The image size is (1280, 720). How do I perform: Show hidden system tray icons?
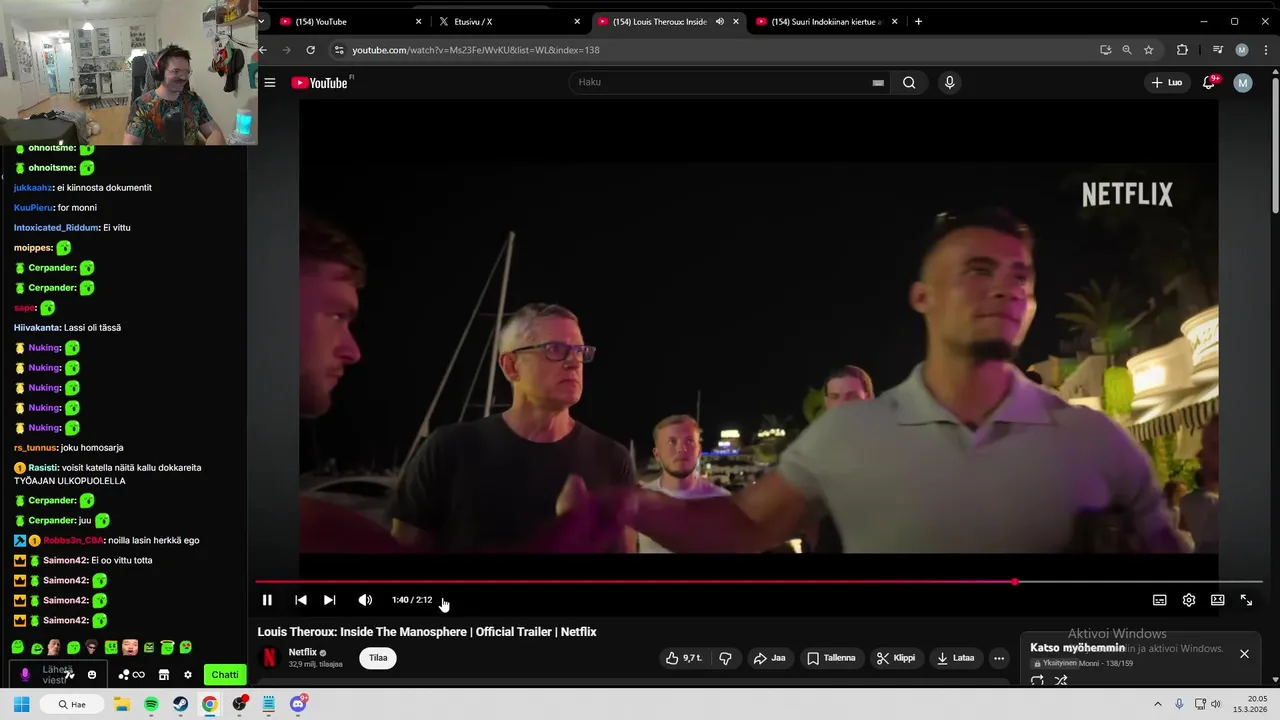point(1158,704)
